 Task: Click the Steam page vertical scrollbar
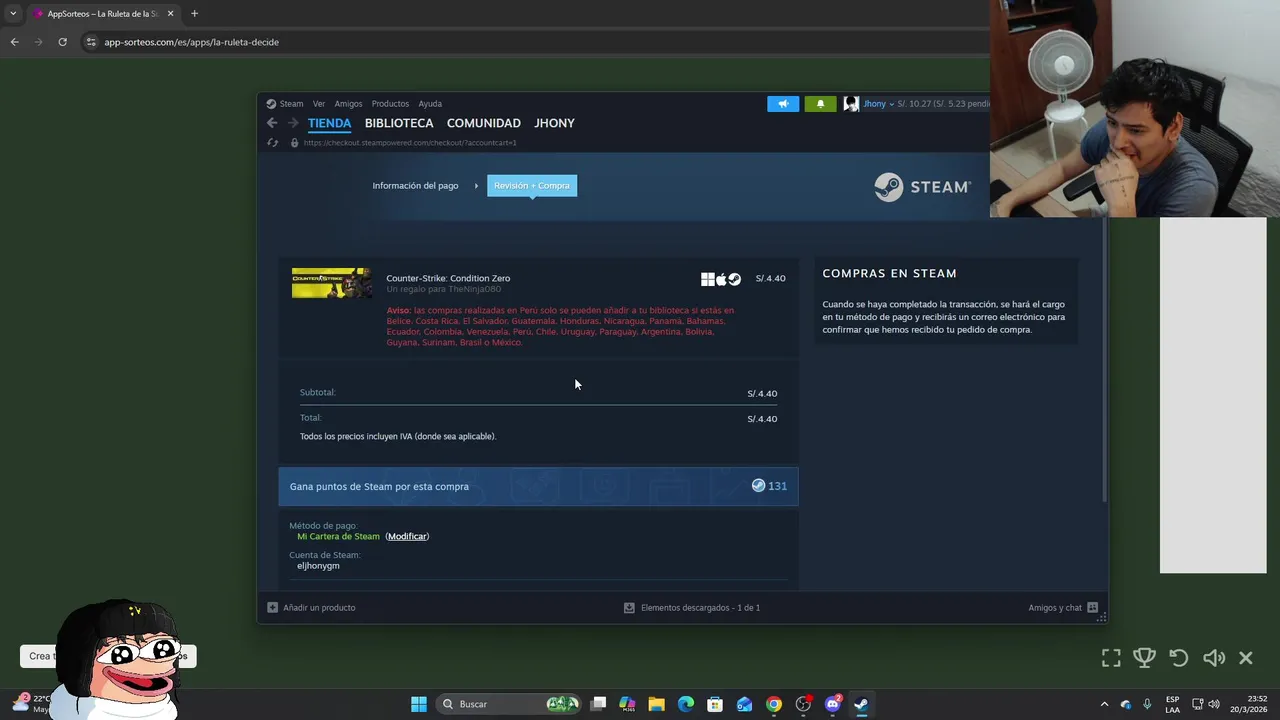[1104, 360]
